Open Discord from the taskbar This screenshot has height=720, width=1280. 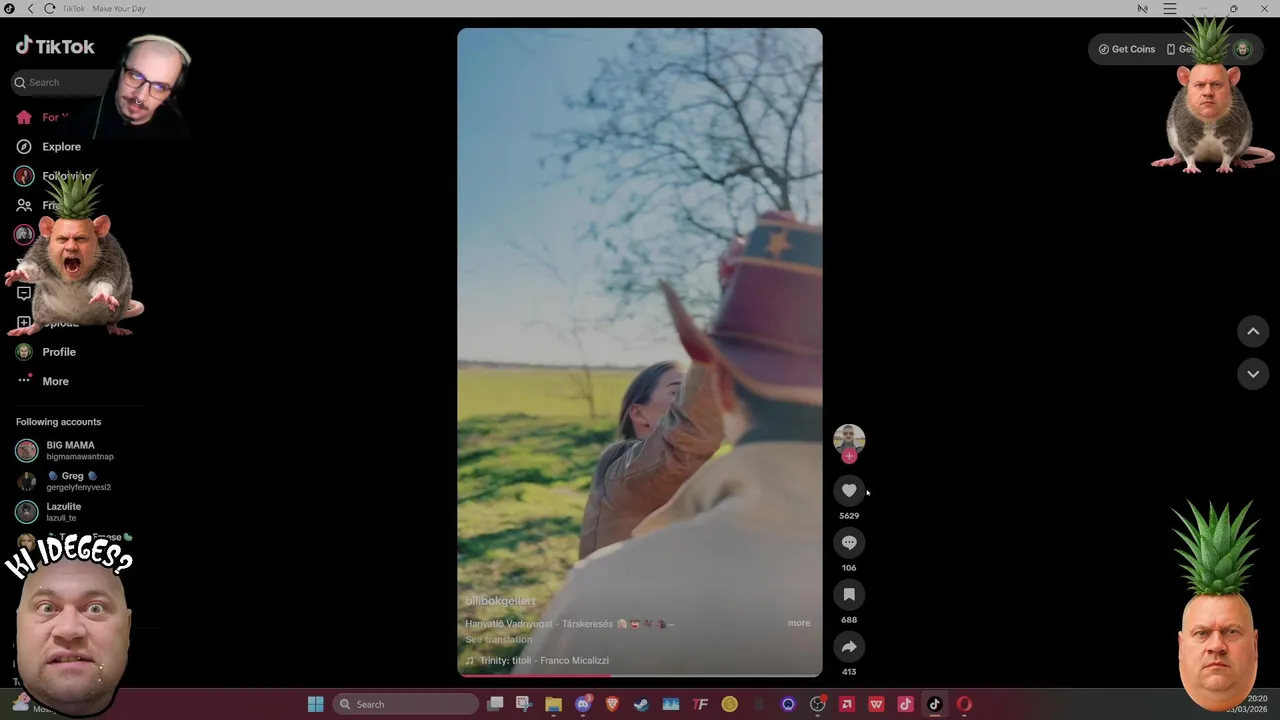coord(583,704)
